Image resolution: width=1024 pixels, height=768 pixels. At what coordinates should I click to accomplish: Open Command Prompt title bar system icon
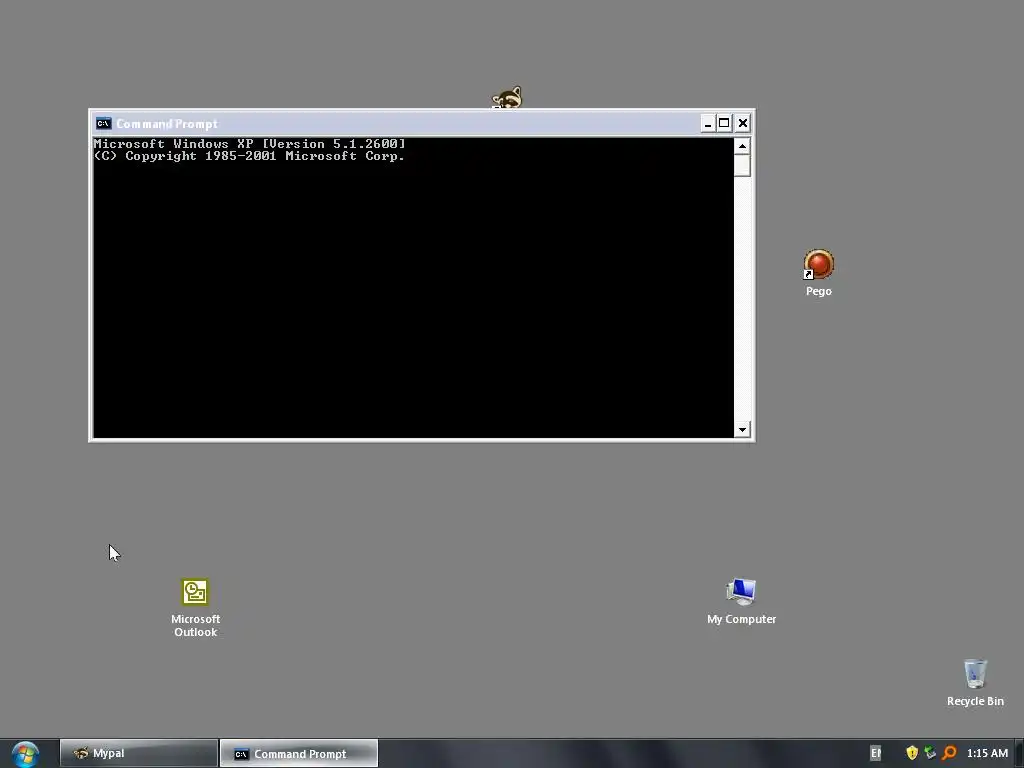103,123
